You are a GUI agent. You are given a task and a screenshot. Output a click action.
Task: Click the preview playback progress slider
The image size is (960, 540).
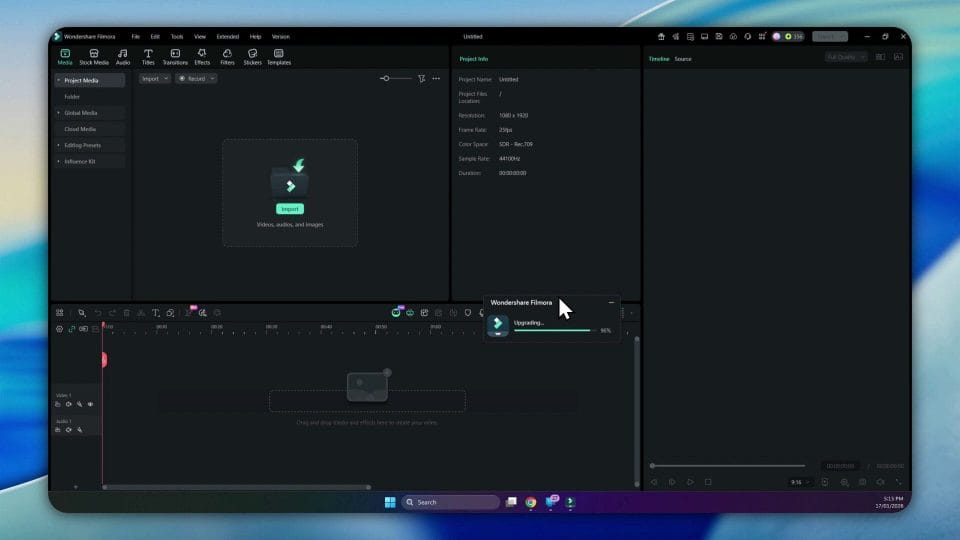point(727,466)
